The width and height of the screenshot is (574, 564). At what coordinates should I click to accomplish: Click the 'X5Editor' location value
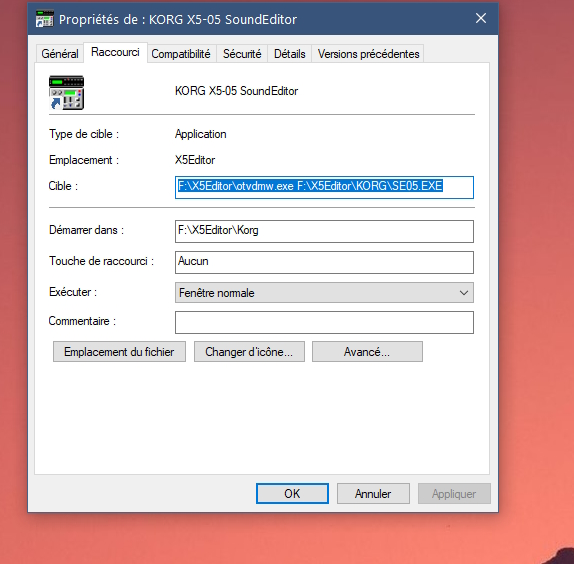(x=195, y=160)
